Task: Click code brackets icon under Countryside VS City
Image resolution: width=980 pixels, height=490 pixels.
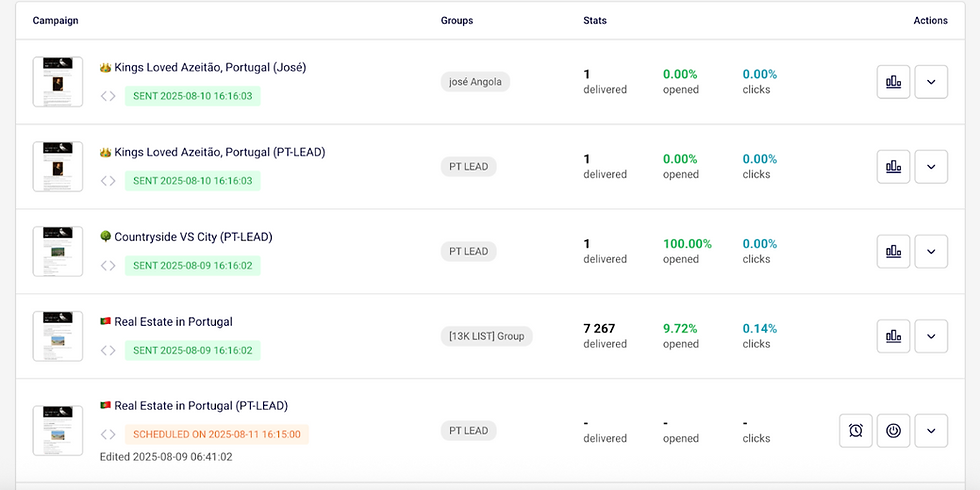Action: tap(108, 266)
